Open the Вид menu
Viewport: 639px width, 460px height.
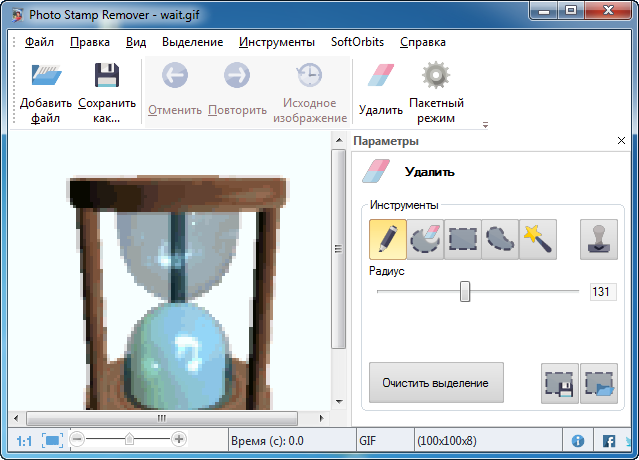tap(136, 42)
